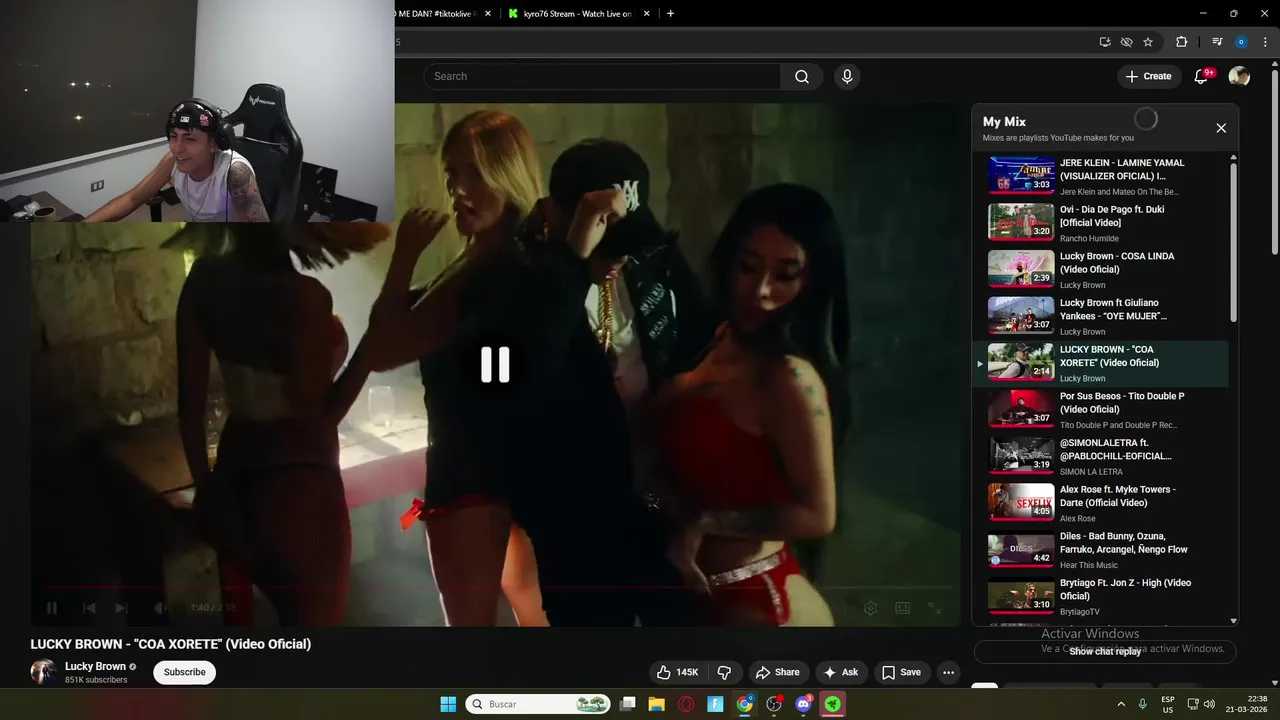Toggle theater mode in the player
The image size is (1280, 720).
(902, 607)
